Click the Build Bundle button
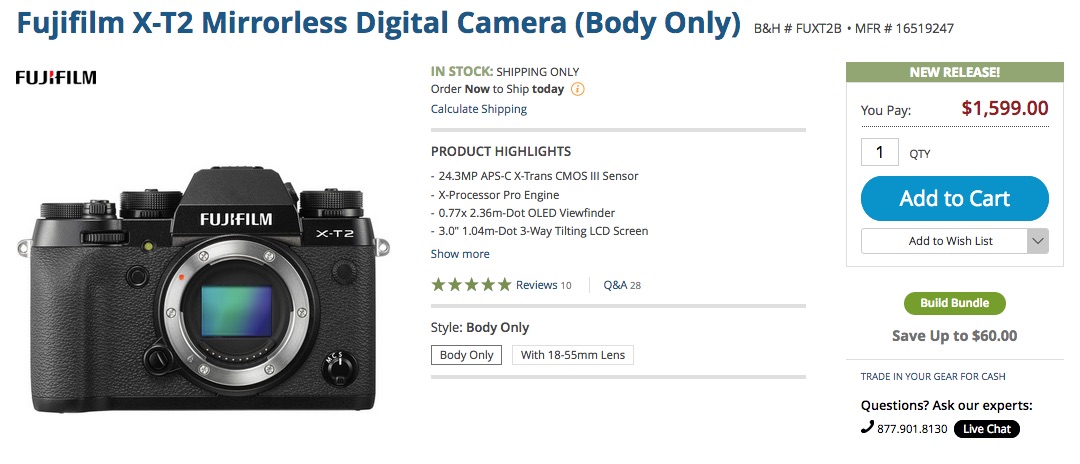 pyautogui.click(x=955, y=303)
